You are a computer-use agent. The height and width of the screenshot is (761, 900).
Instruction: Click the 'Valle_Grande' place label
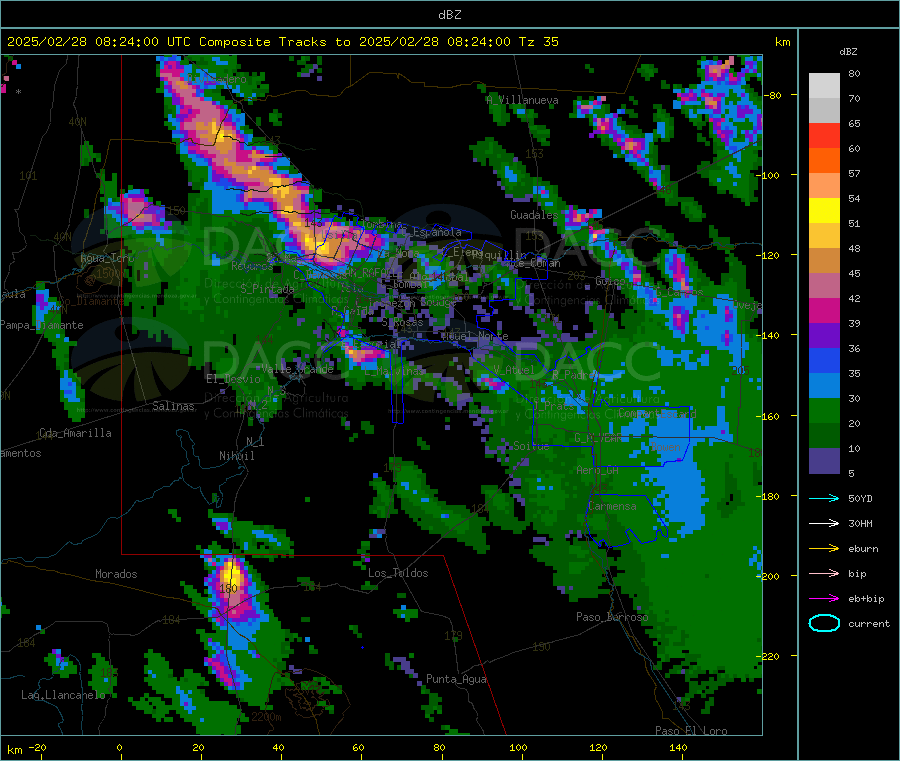[297, 369]
